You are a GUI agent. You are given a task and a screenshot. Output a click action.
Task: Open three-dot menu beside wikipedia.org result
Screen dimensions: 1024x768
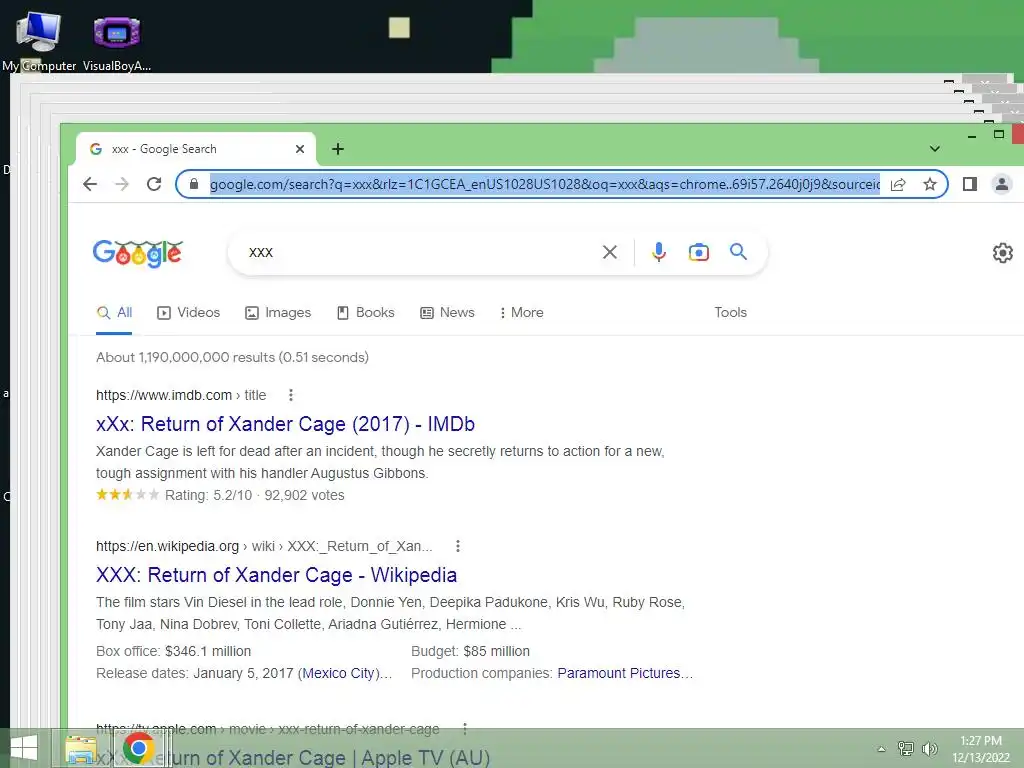(x=458, y=546)
